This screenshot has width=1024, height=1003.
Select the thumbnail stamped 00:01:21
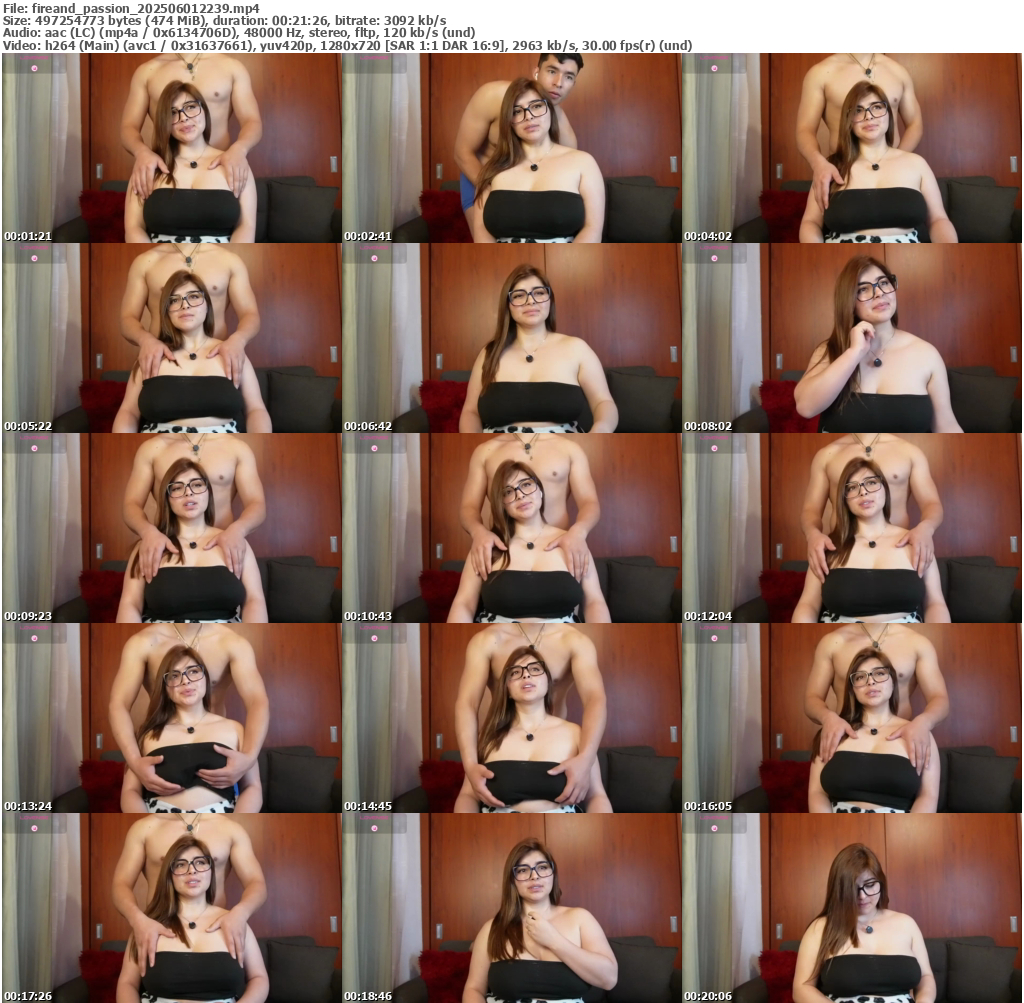[x=172, y=148]
